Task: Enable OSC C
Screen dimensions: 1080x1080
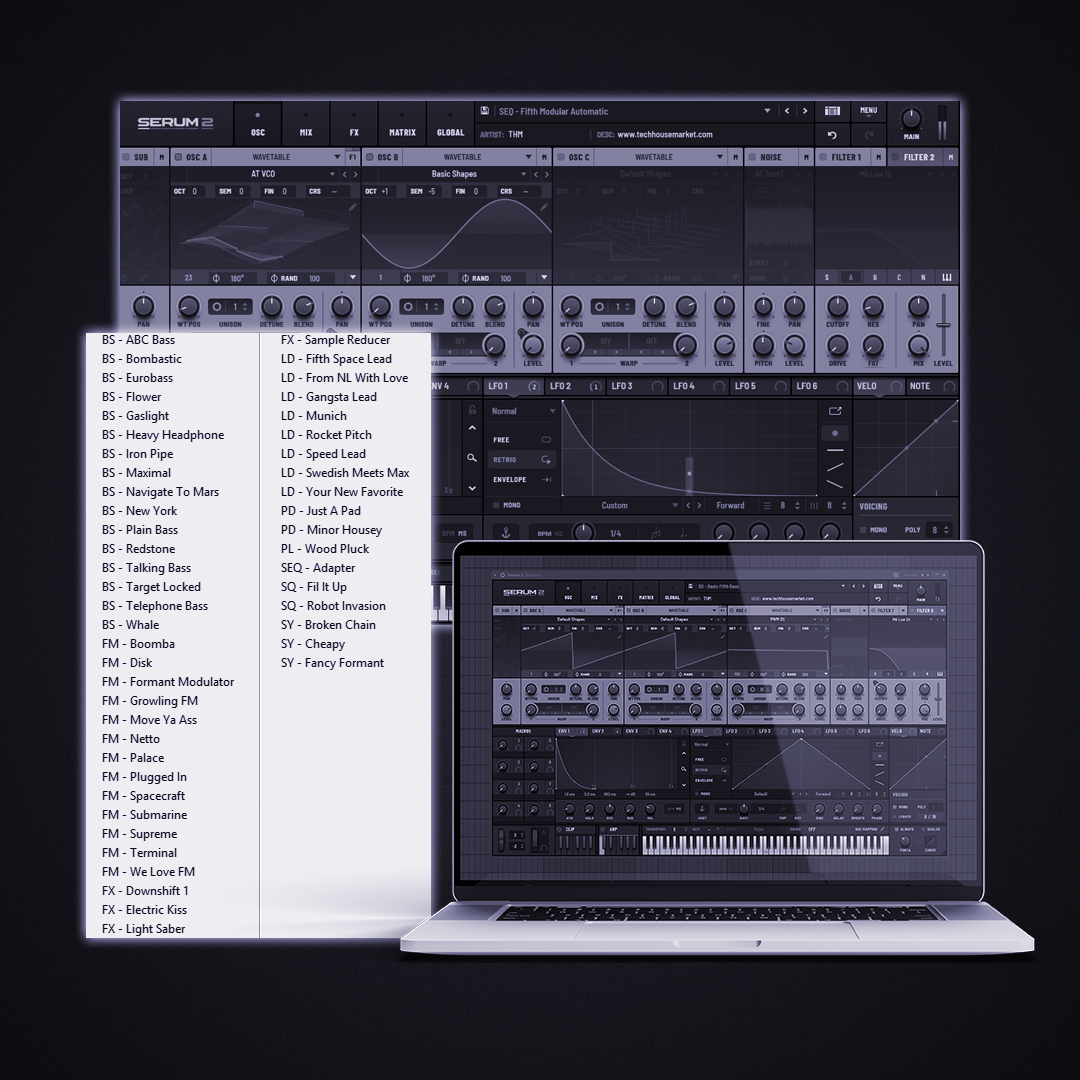Action: (x=561, y=157)
